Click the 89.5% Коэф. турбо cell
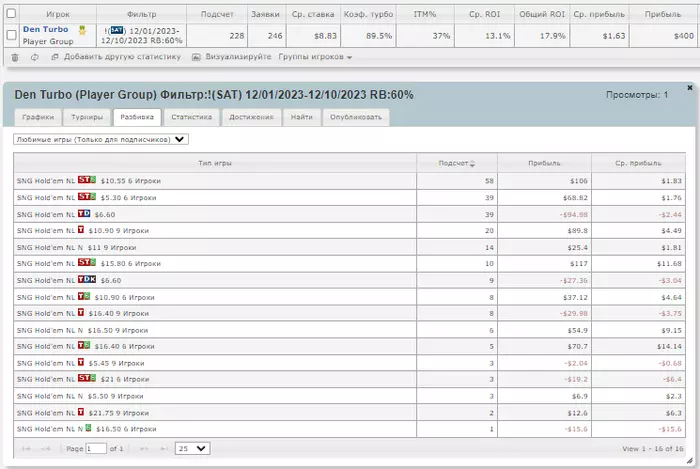This screenshot has width=700, height=469. coord(368,36)
